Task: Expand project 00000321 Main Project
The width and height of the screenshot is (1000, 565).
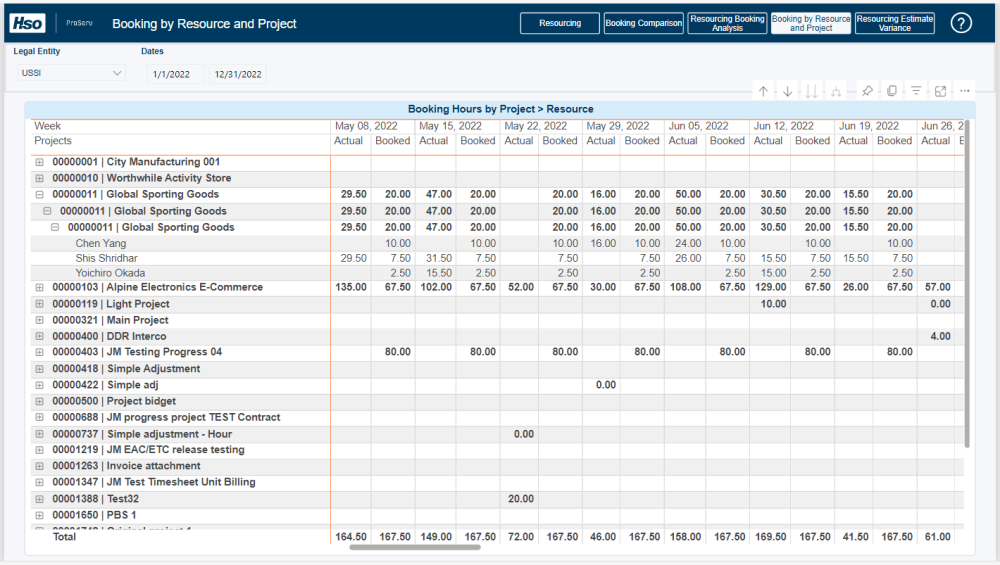Action: pyautogui.click(x=40, y=320)
